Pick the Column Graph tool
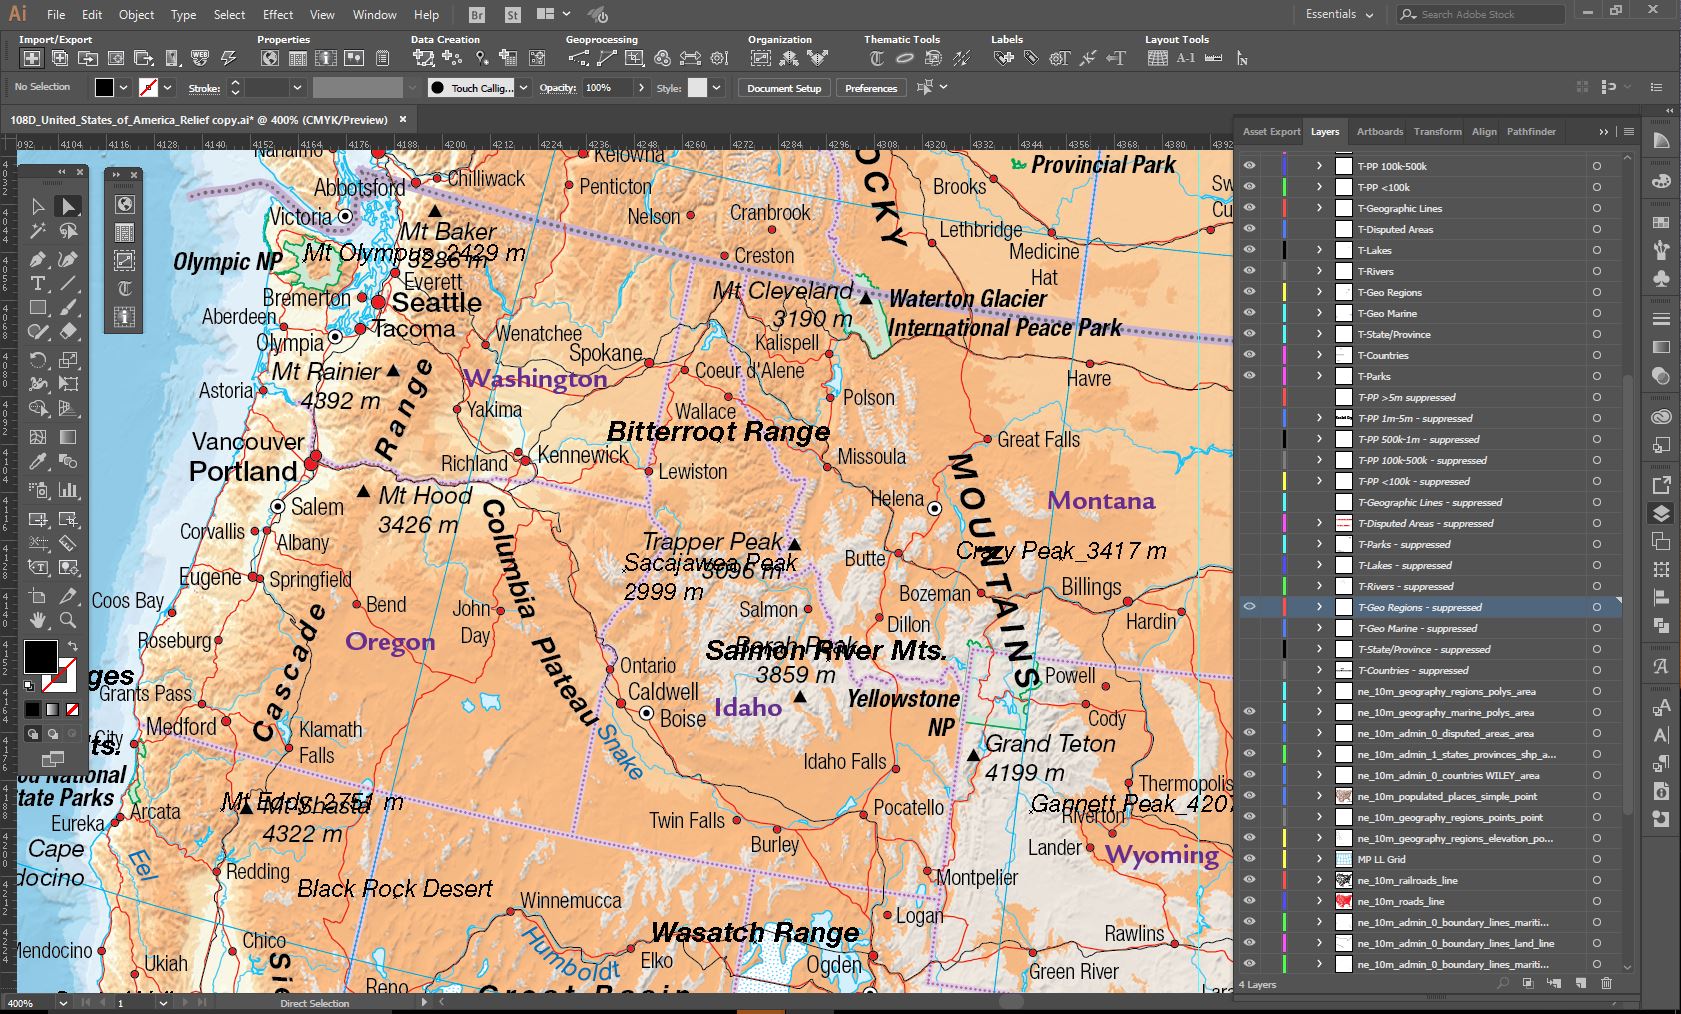 click(68, 490)
